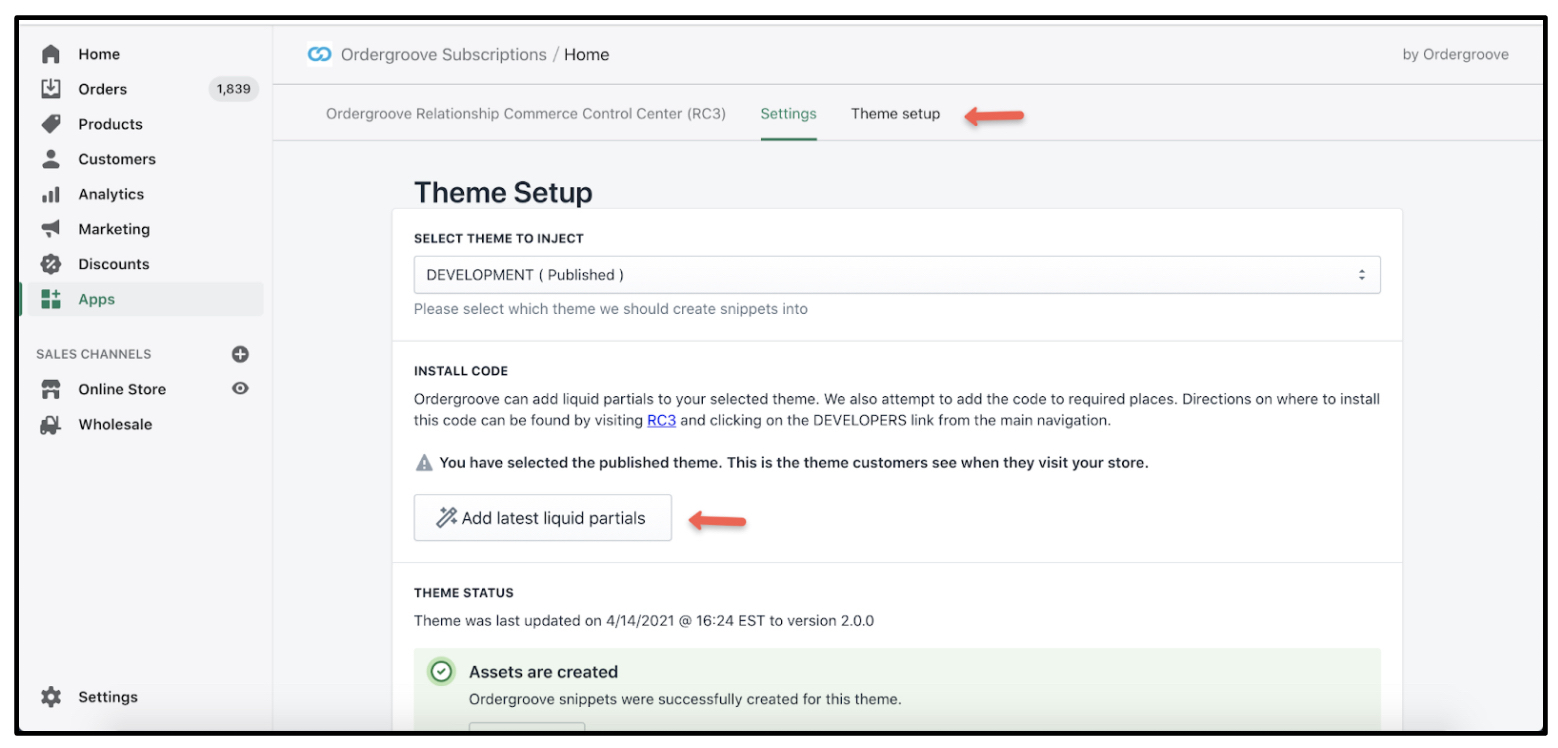Open the Orders section in sidebar
The width and height of the screenshot is (1558, 748).
point(103,88)
